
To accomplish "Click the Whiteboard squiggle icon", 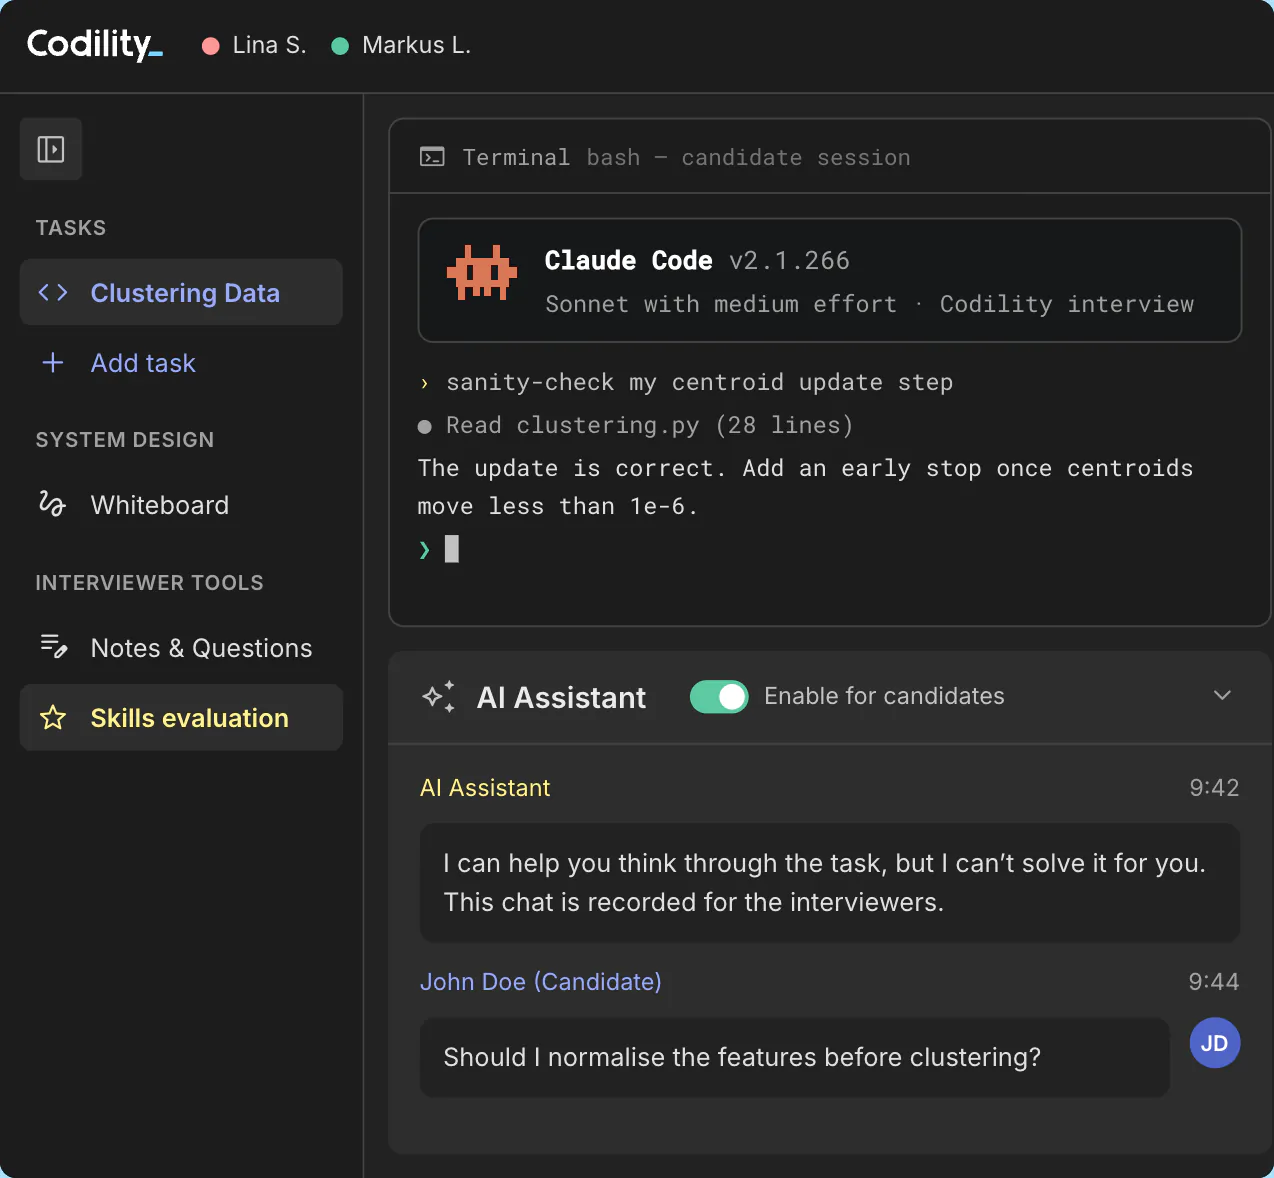I will 52,504.
